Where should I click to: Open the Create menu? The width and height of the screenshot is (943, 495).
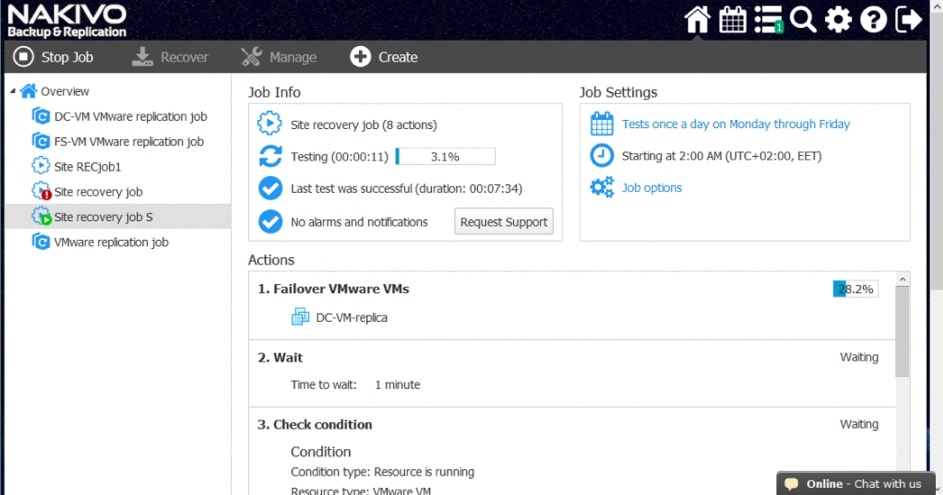click(384, 57)
